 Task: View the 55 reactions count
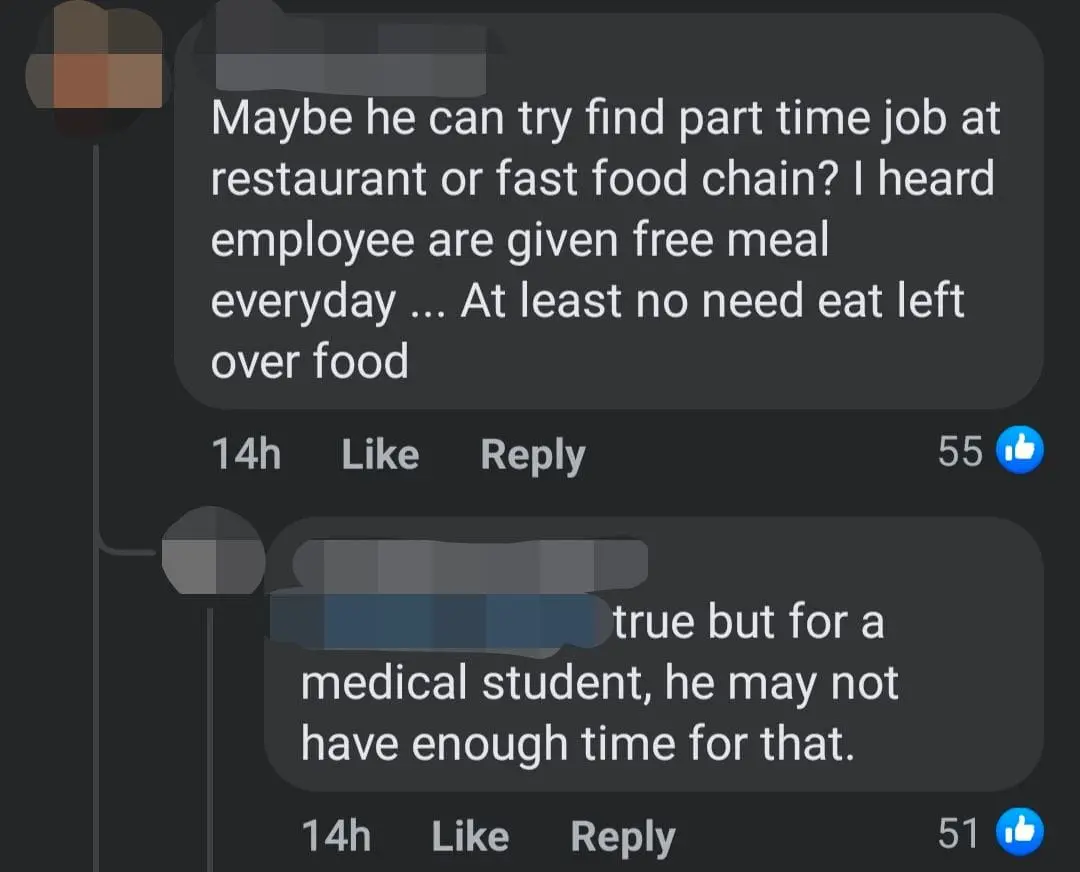(x=960, y=452)
